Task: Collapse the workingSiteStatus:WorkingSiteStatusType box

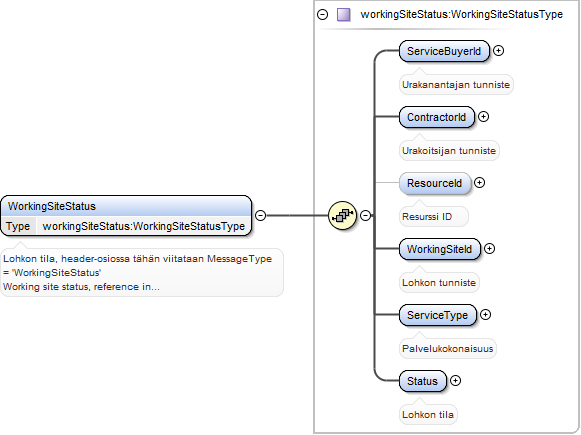Action: pos(323,15)
